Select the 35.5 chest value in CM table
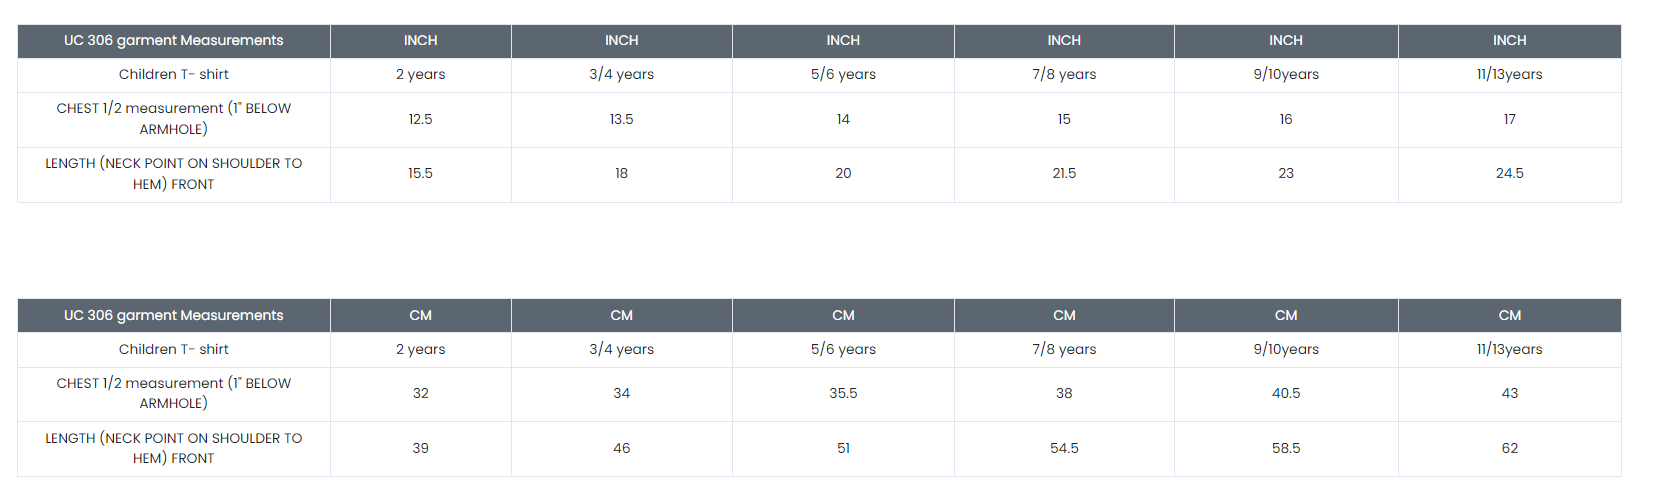 click(x=843, y=394)
